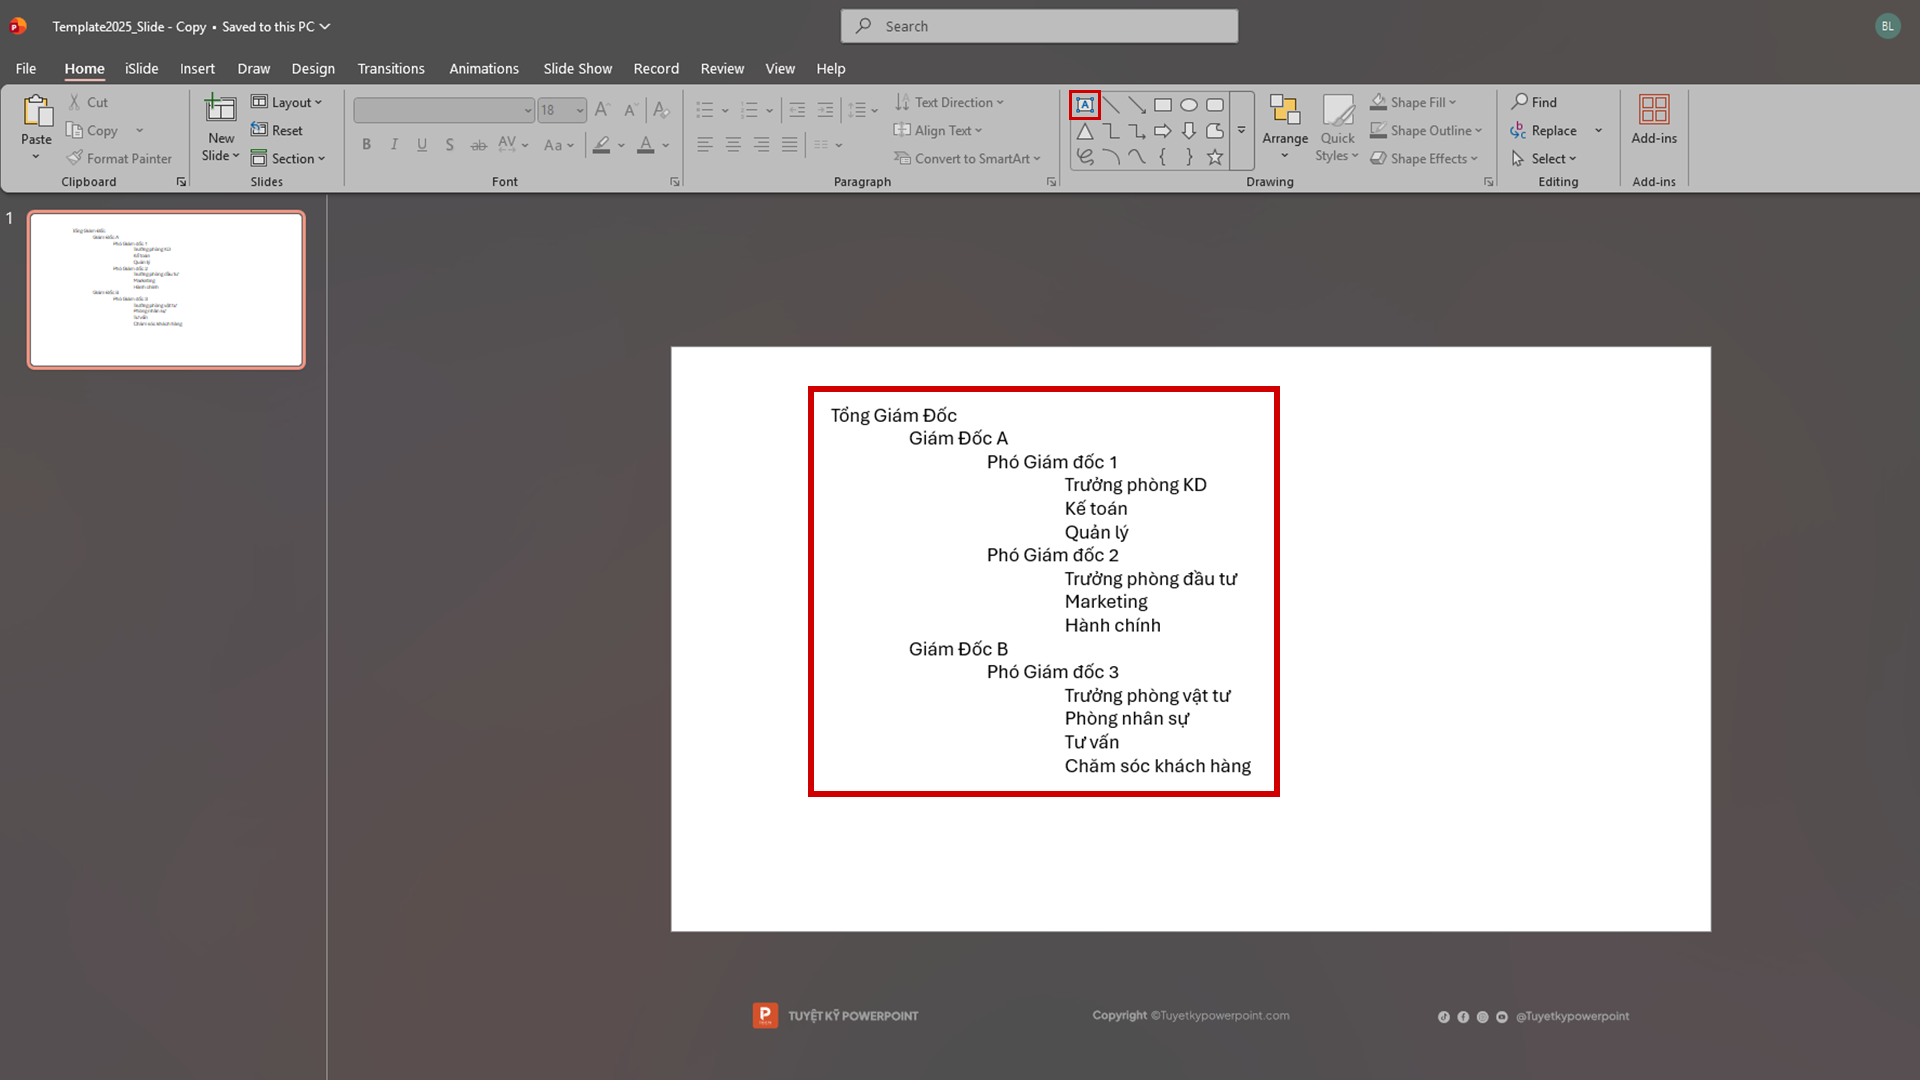Click the Replace button
The width and height of the screenshot is (1920, 1080).
coord(1545,130)
